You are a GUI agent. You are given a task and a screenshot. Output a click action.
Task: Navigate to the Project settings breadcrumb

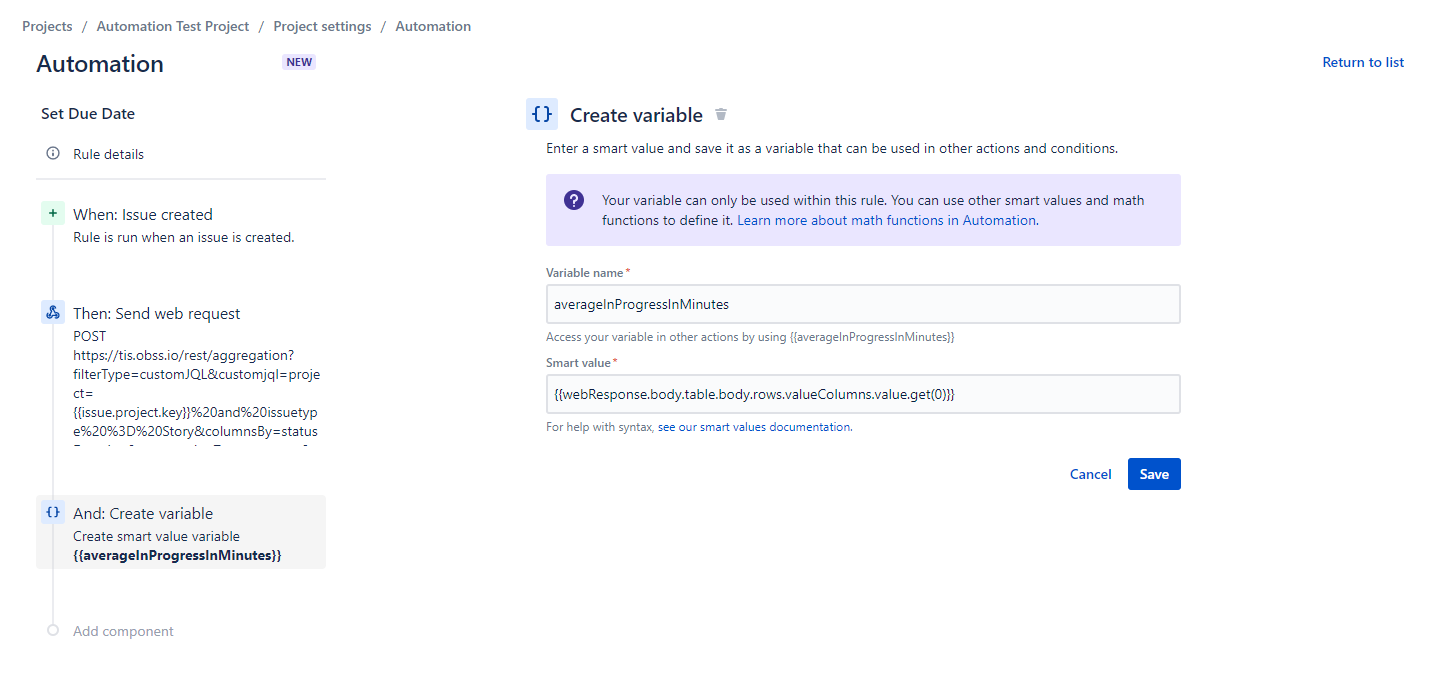pos(322,26)
